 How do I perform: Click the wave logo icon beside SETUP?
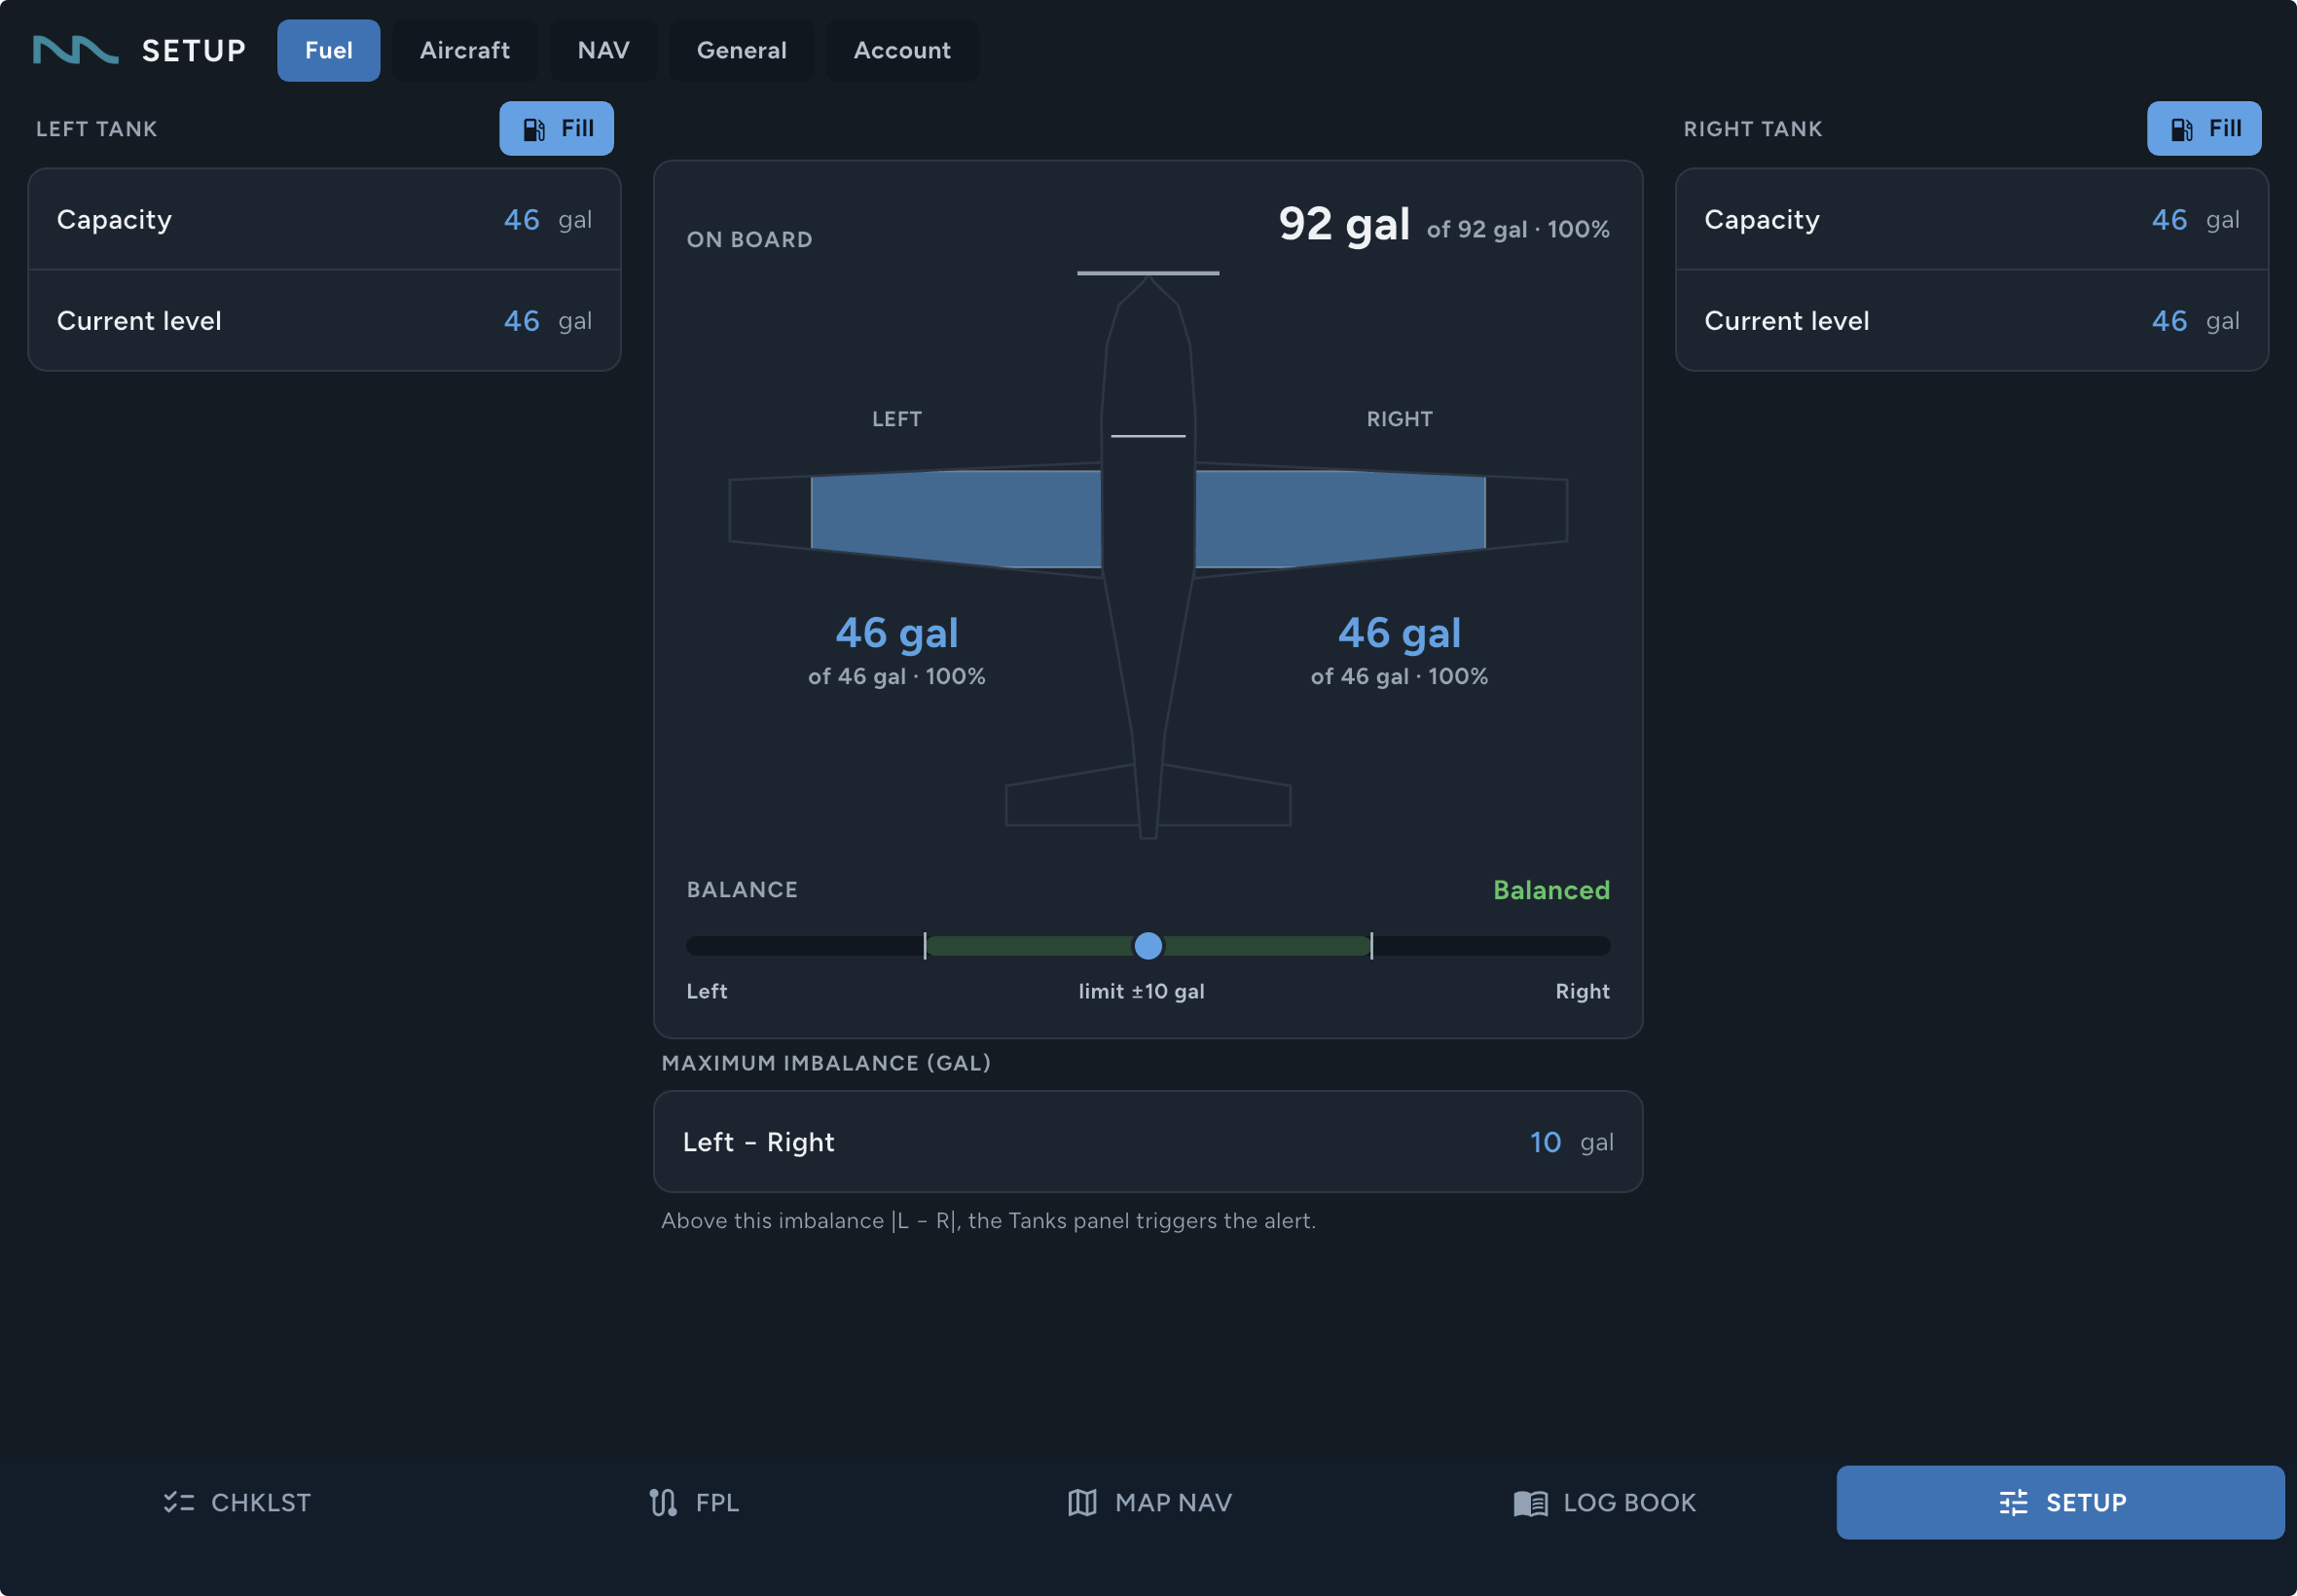(x=75, y=50)
